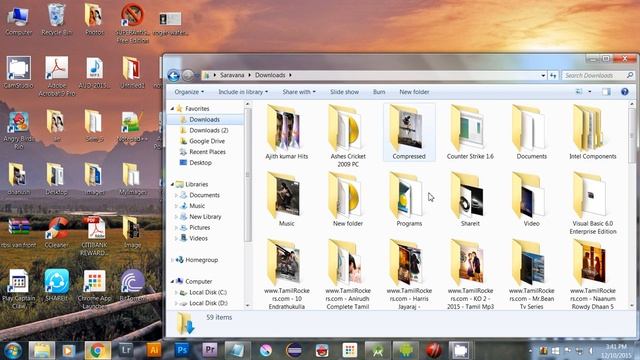
Task: Select the Video folder in Downloads
Action: (531, 200)
